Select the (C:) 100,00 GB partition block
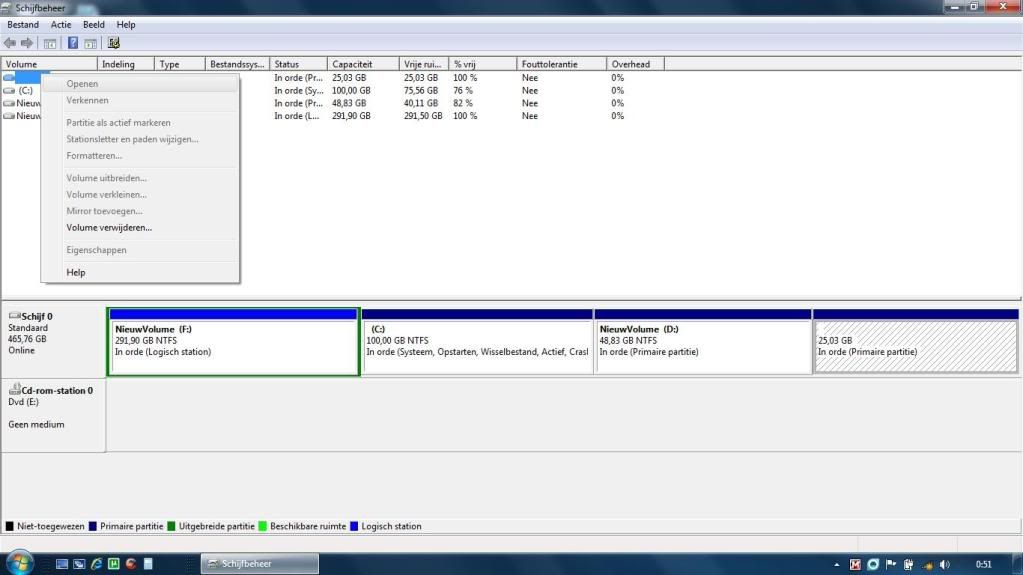The width and height of the screenshot is (1023, 575). (x=477, y=346)
